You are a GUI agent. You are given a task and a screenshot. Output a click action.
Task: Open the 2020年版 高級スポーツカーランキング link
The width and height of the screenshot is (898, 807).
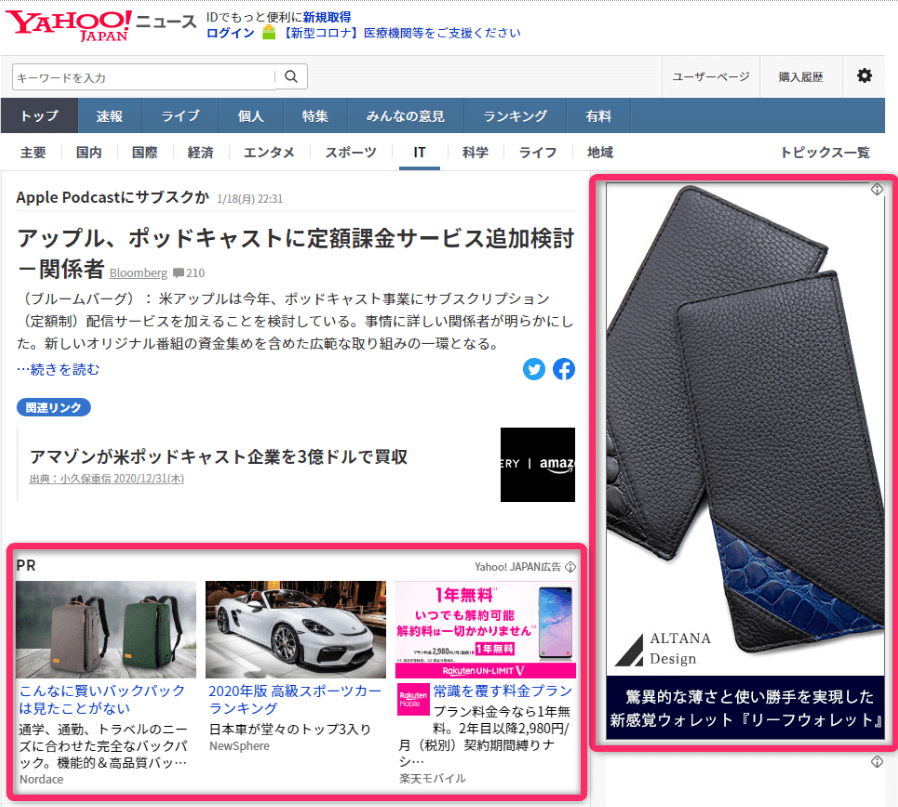pos(295,699)
